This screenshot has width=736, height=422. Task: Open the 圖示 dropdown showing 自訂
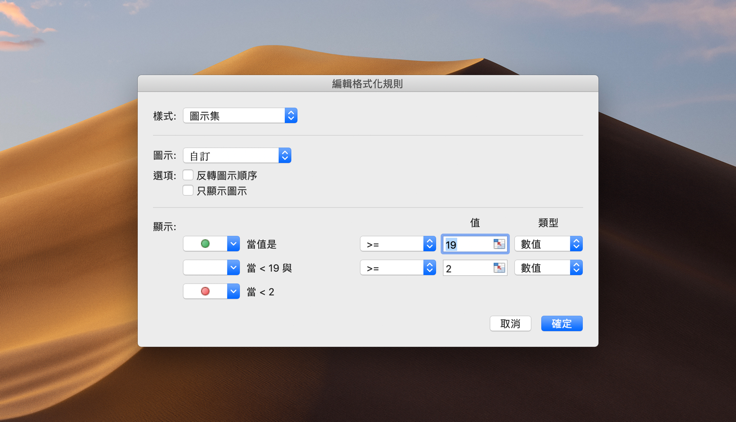(x=237, y=155)
